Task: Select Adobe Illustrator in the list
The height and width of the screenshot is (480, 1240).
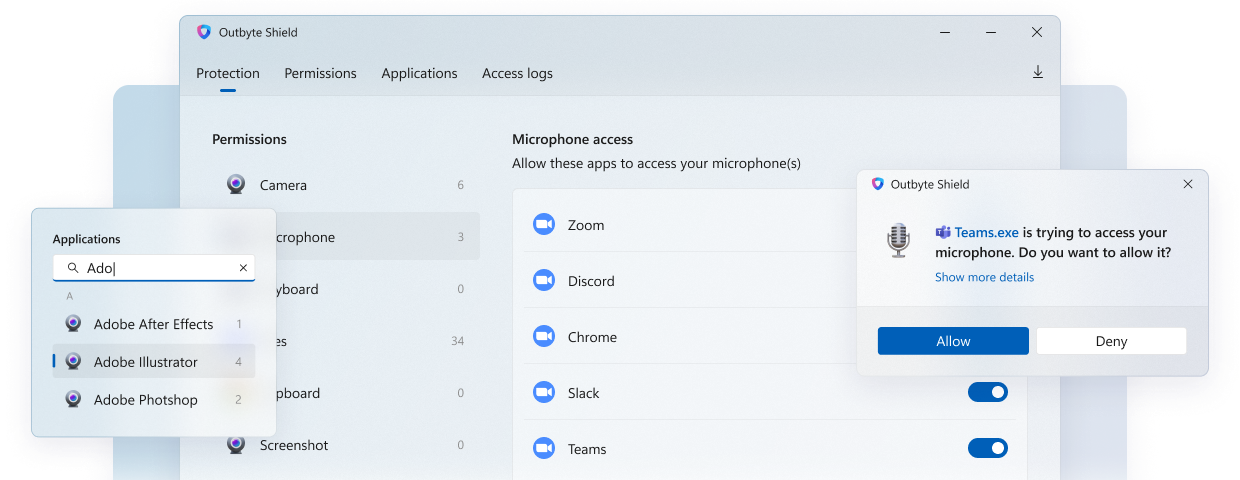Action: pyautogui.click(x=154, y=362)
